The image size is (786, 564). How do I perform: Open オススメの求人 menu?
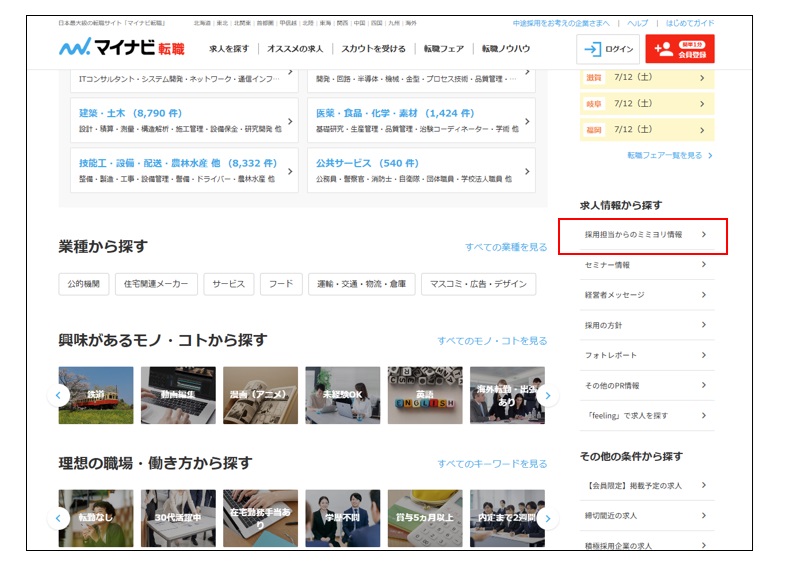tap(295, 49)
